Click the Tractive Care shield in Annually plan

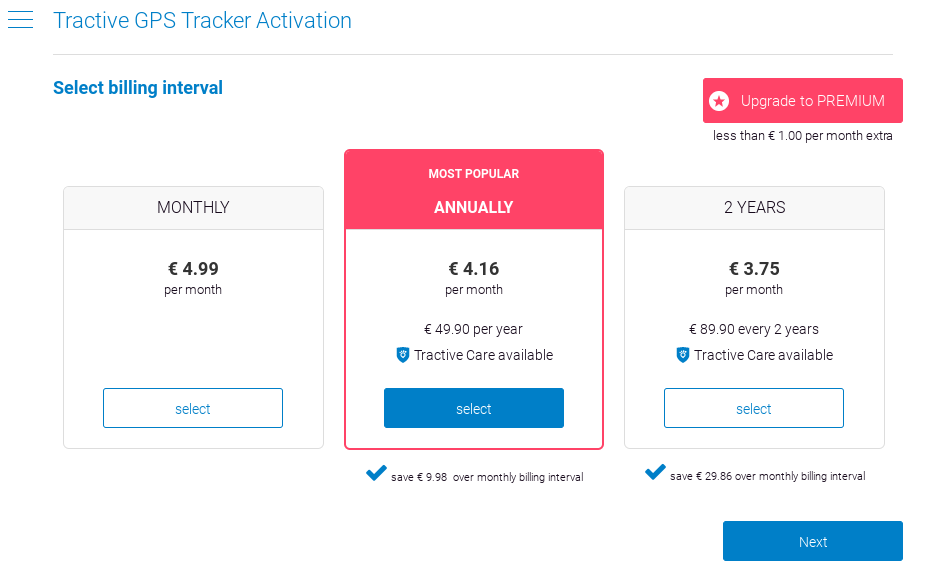coord(403,355)
